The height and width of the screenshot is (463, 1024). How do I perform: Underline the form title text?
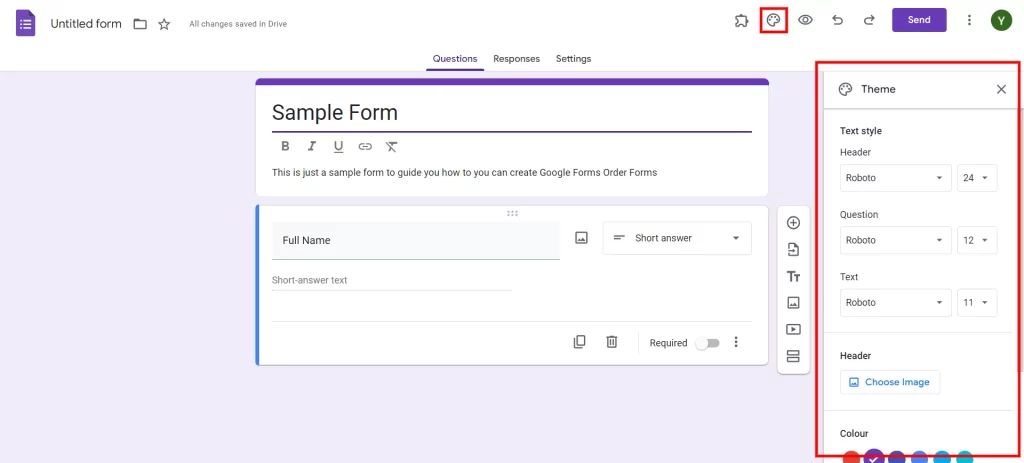point(338,146)
